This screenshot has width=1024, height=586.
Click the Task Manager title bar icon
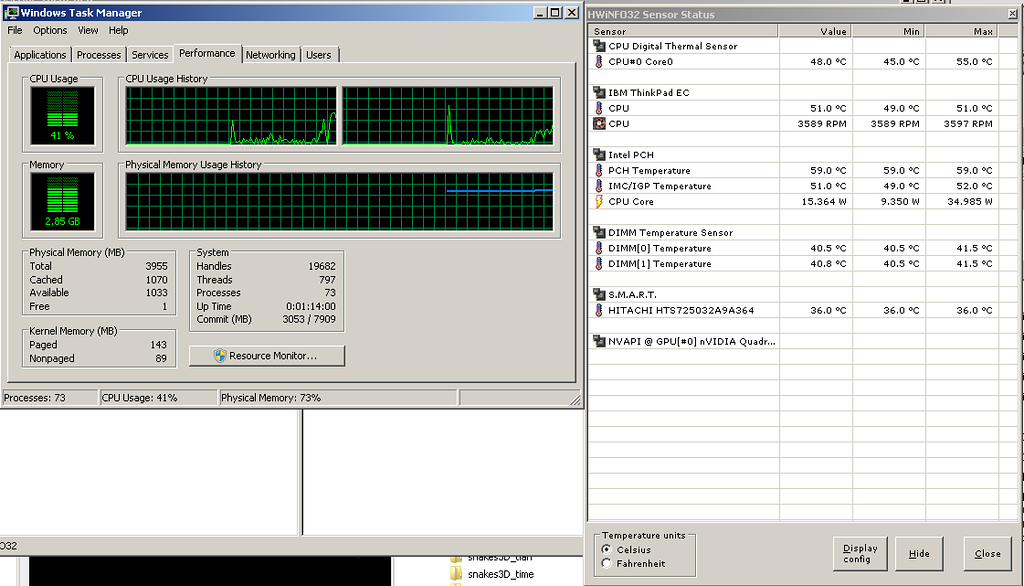pos(12,12)
